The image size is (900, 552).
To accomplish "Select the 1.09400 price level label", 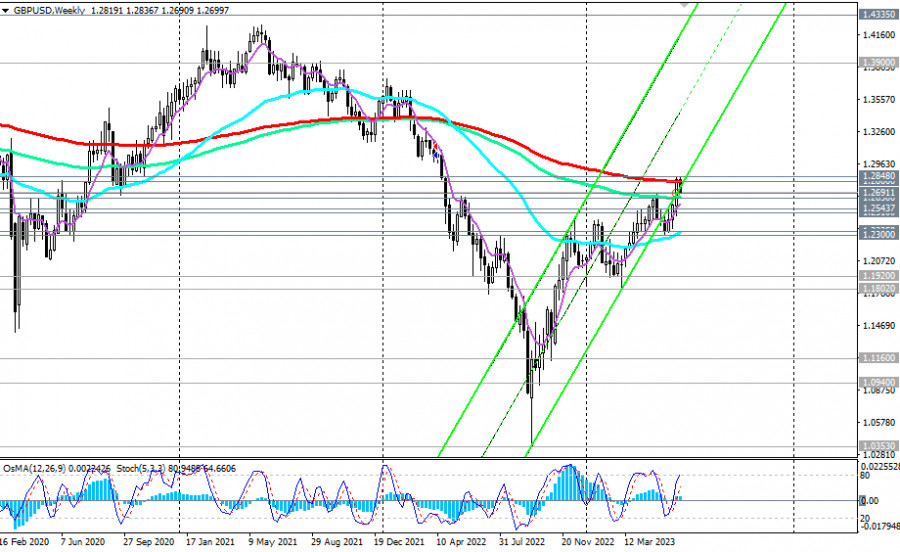I will [x=877, y=382].
